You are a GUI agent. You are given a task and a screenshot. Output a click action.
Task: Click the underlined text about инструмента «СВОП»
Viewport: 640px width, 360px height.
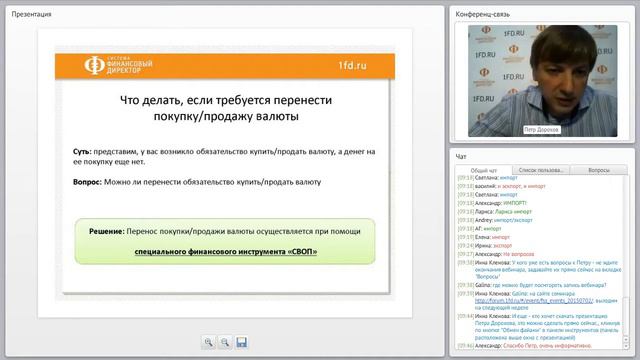226,251
